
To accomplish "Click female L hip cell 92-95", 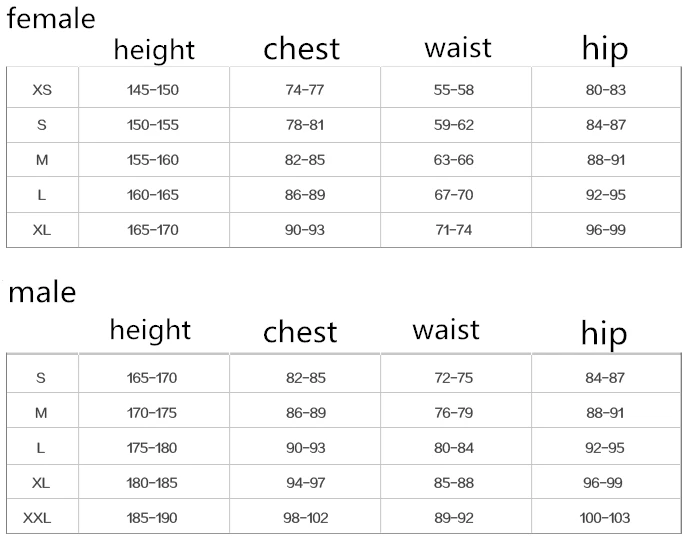I will point(606,195).
